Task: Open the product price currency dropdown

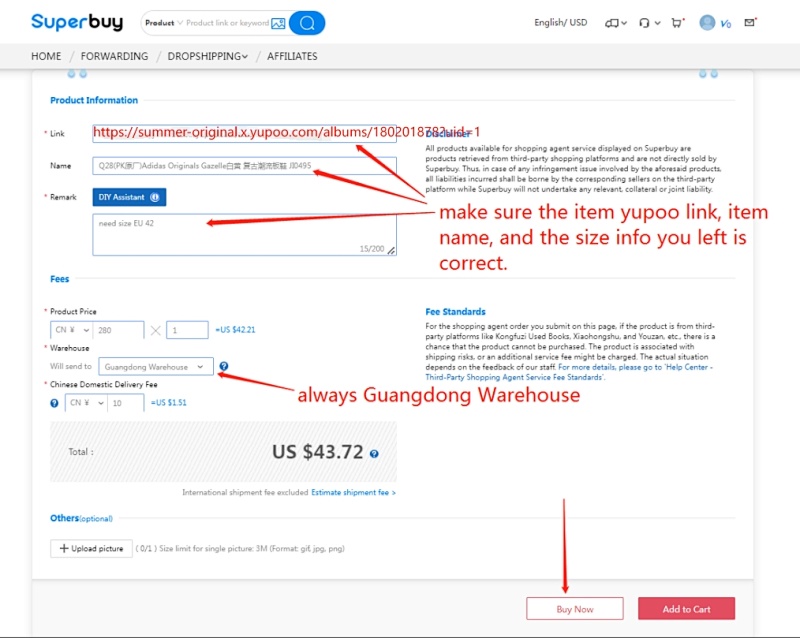Action: click(71, 330)
